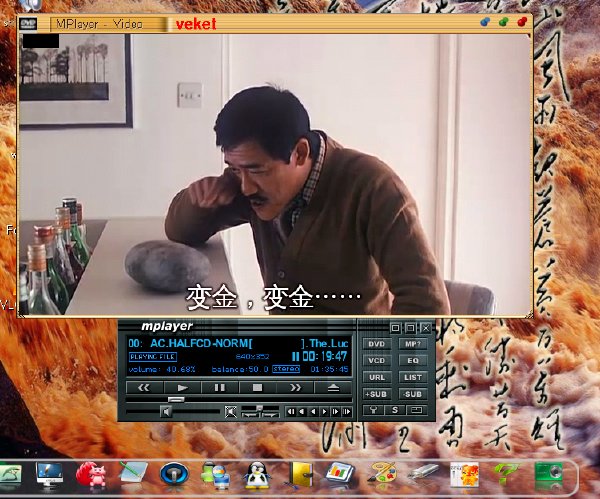Click the DVD icon in video title bar

pos(28,24)
